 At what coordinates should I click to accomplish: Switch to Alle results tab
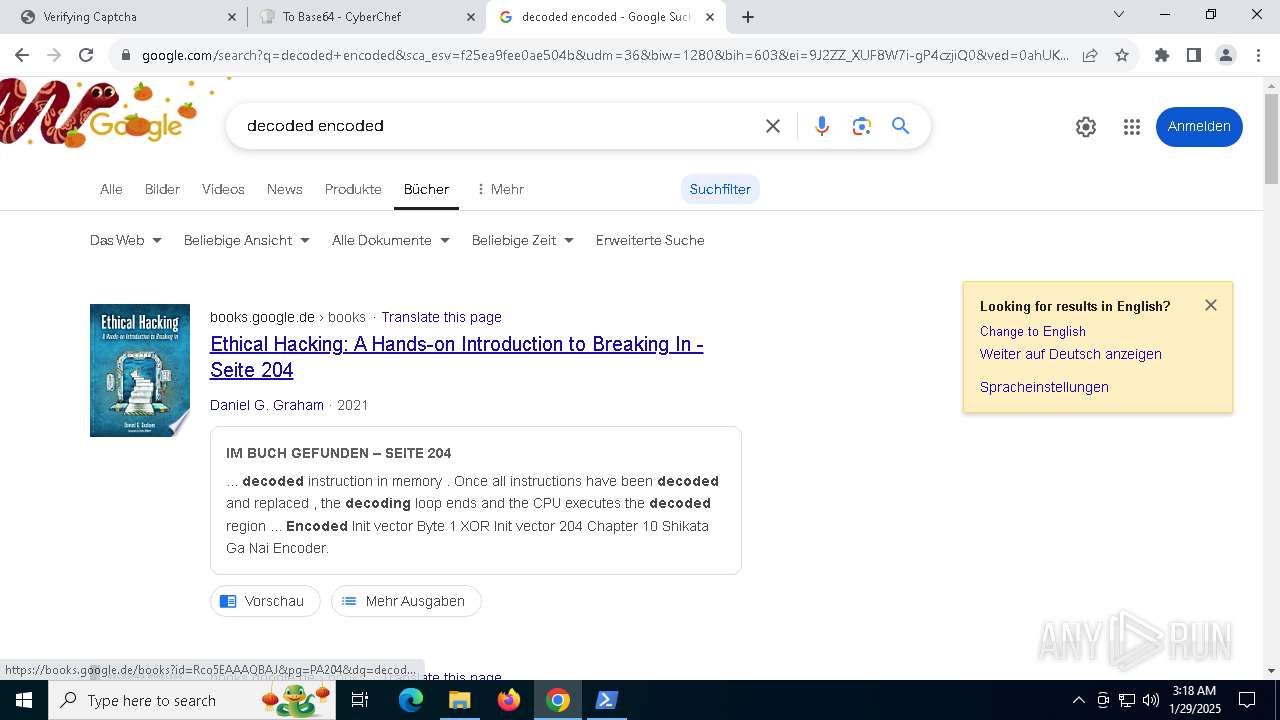111,189
